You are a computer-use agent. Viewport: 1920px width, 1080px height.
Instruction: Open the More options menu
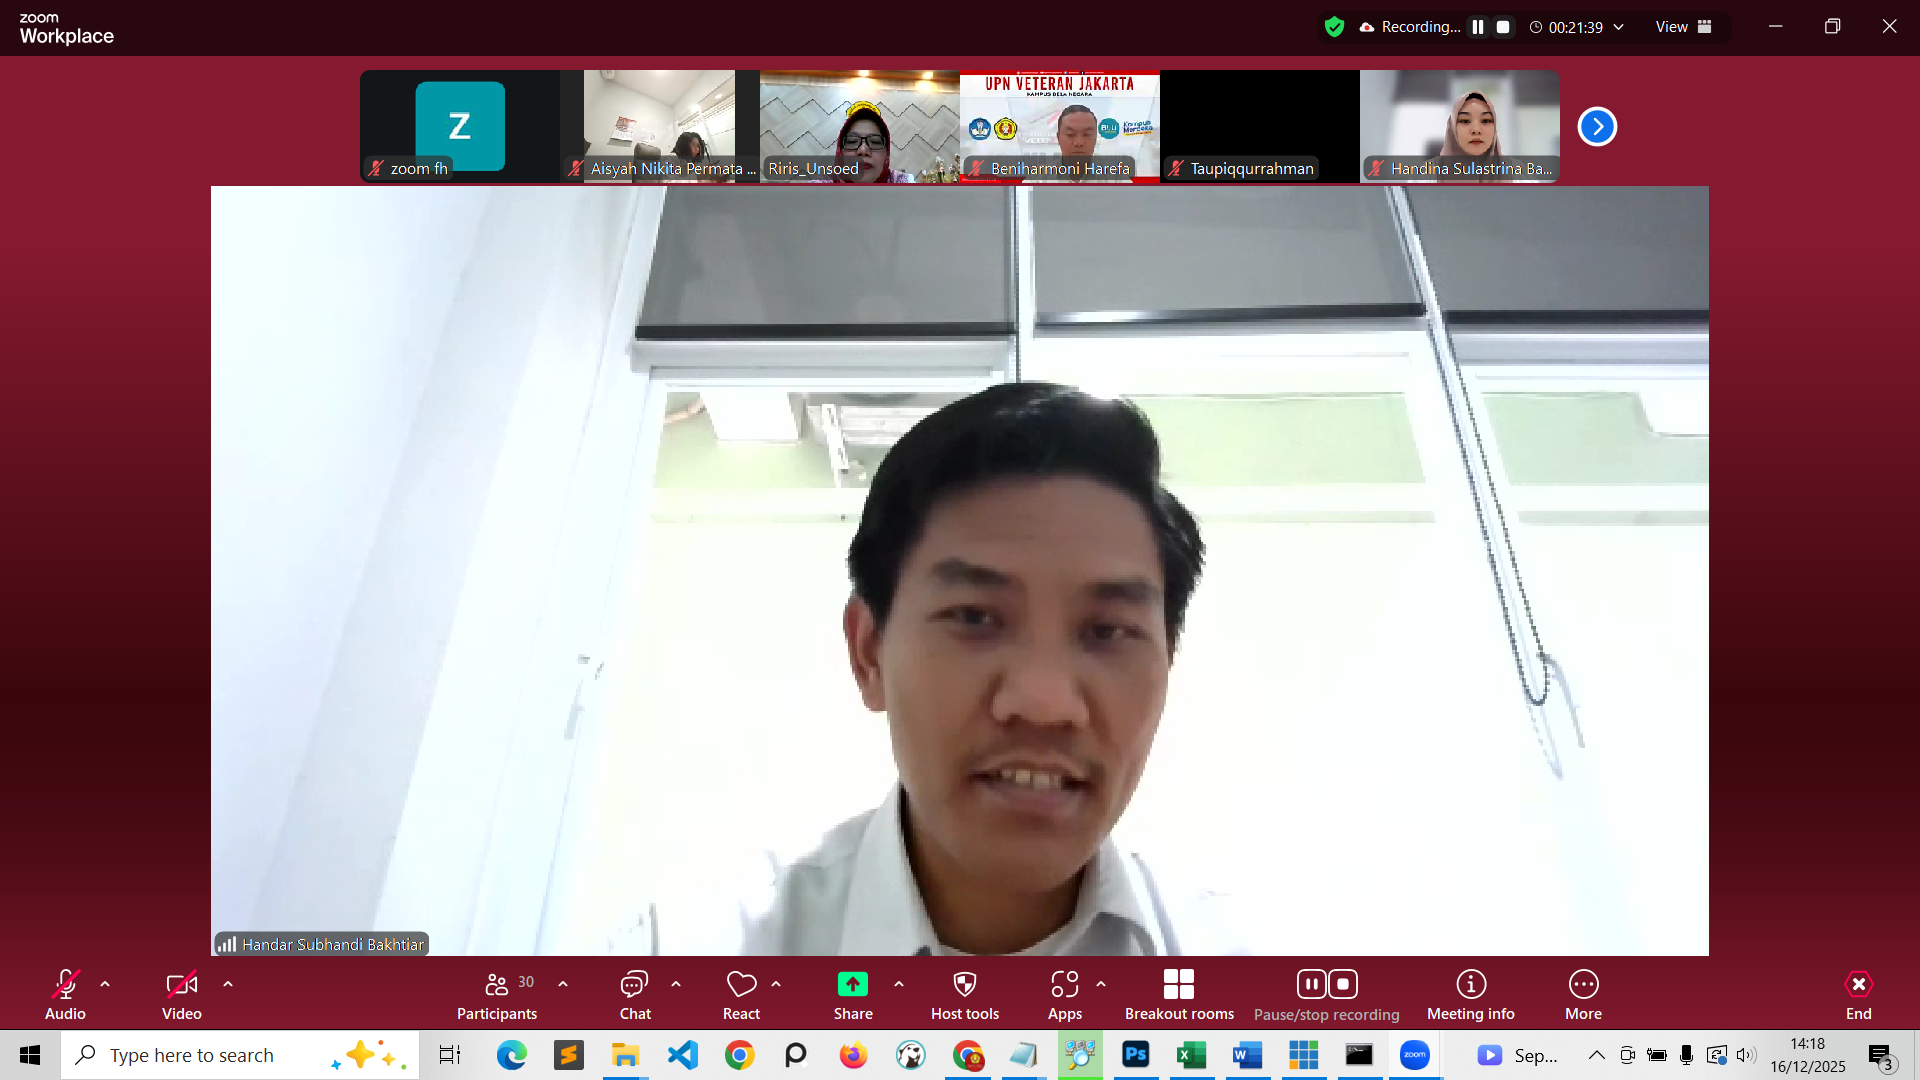(1583, 995)
